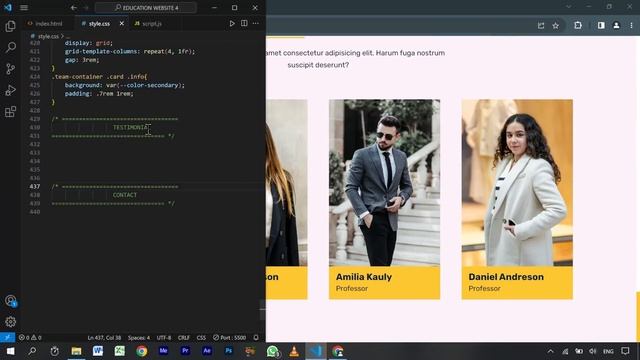Open Google Chrome from the taskbar

tap(142, 351)
